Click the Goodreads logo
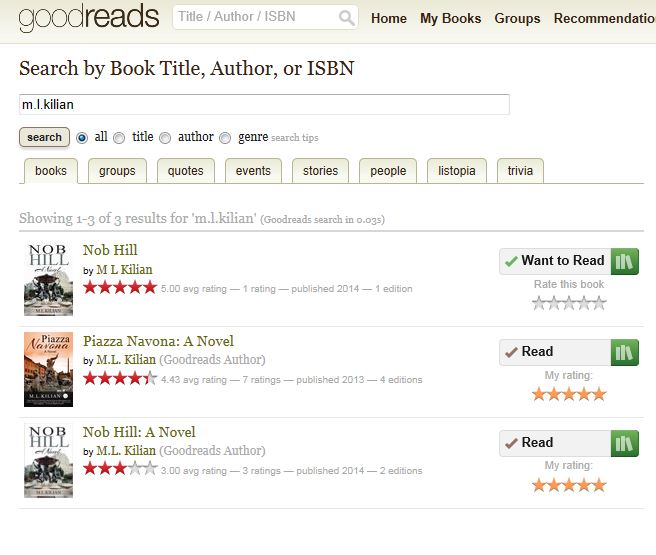This screenshot has width=656, height=555. pos(88,18)
